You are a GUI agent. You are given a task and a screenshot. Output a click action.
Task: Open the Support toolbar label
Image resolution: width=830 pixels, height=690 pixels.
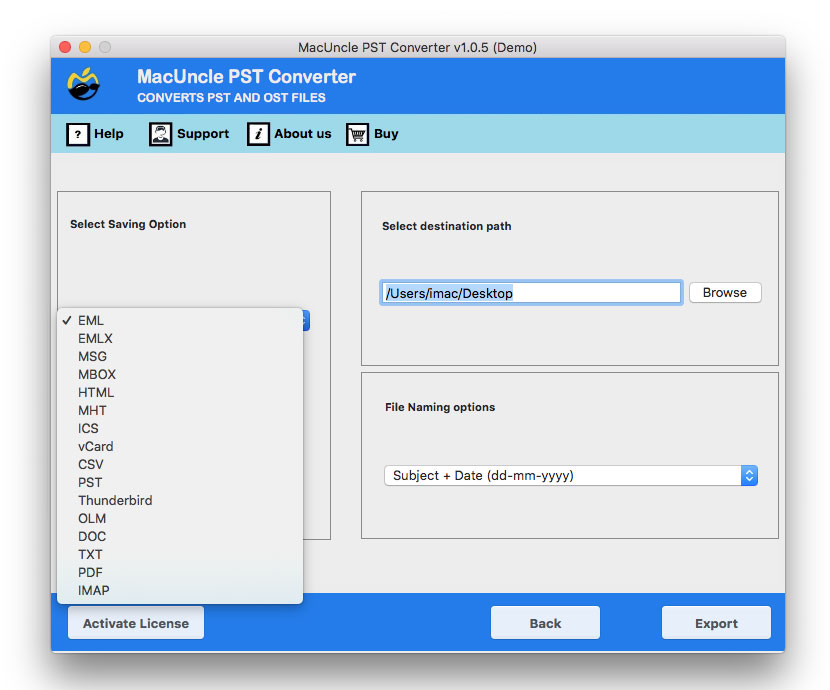(203, 134)
